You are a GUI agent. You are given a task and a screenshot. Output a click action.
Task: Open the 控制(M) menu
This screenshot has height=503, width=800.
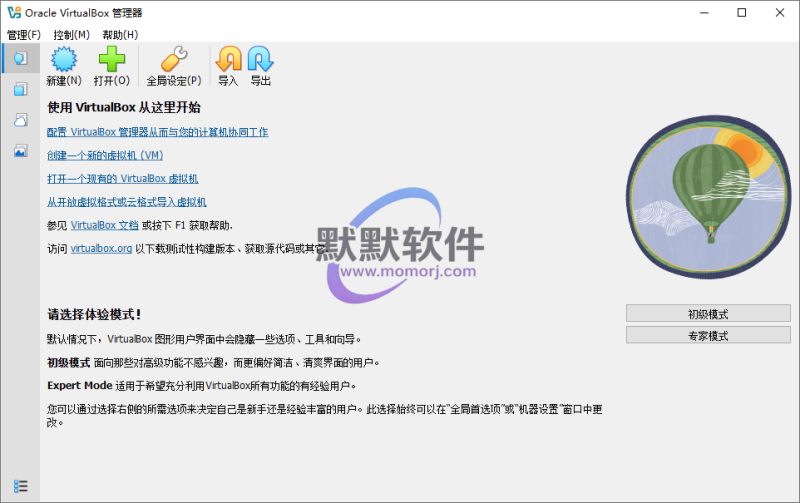(x=71, y=35)
